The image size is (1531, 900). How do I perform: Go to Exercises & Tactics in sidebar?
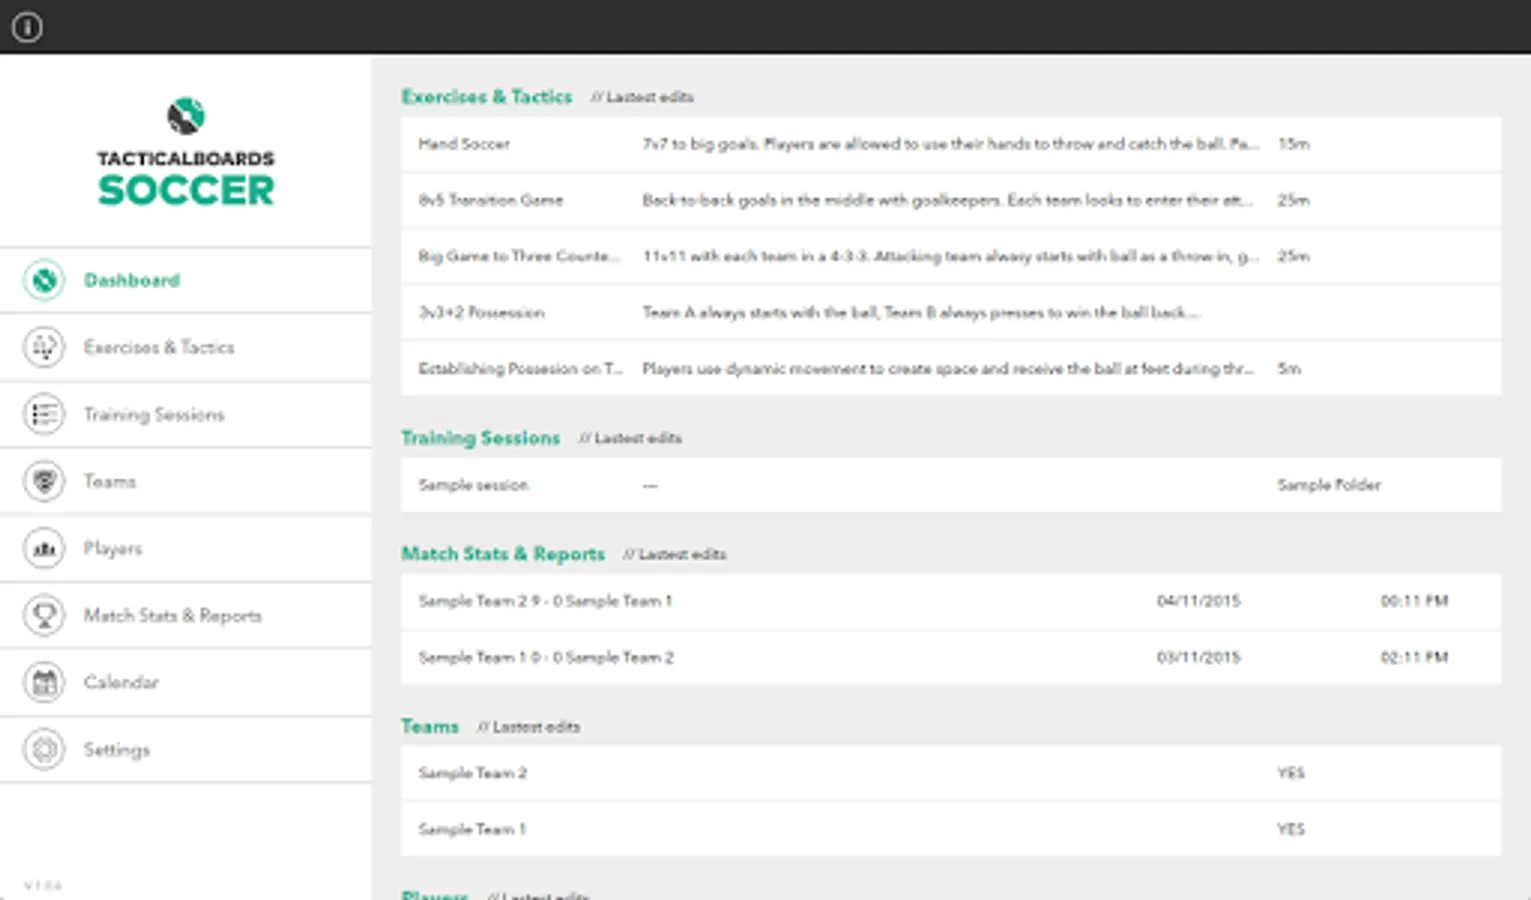pos(185,347)
